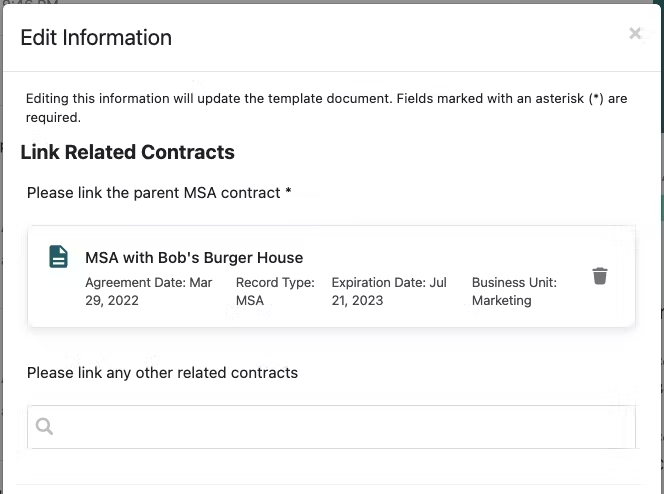Close the Edit Information dialog
Image resolution: width=664 pixels, height=494 pixels.
(634, 33)
